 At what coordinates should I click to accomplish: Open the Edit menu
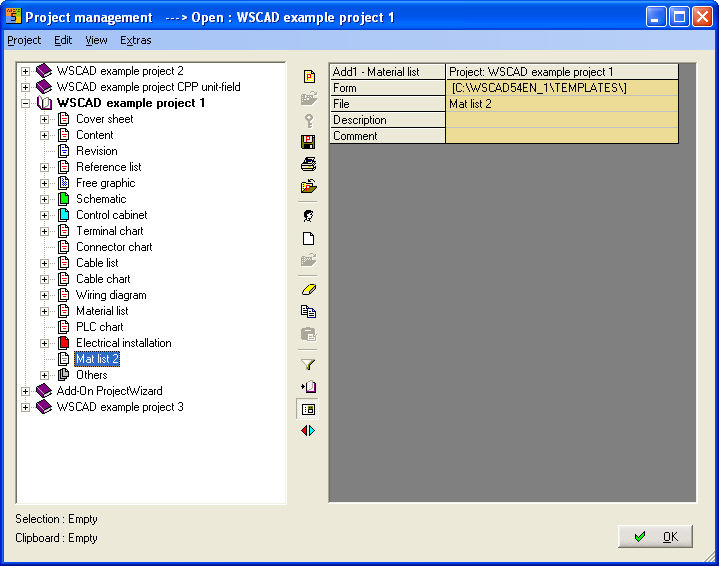pyautogui.click(x=63, y=40)
